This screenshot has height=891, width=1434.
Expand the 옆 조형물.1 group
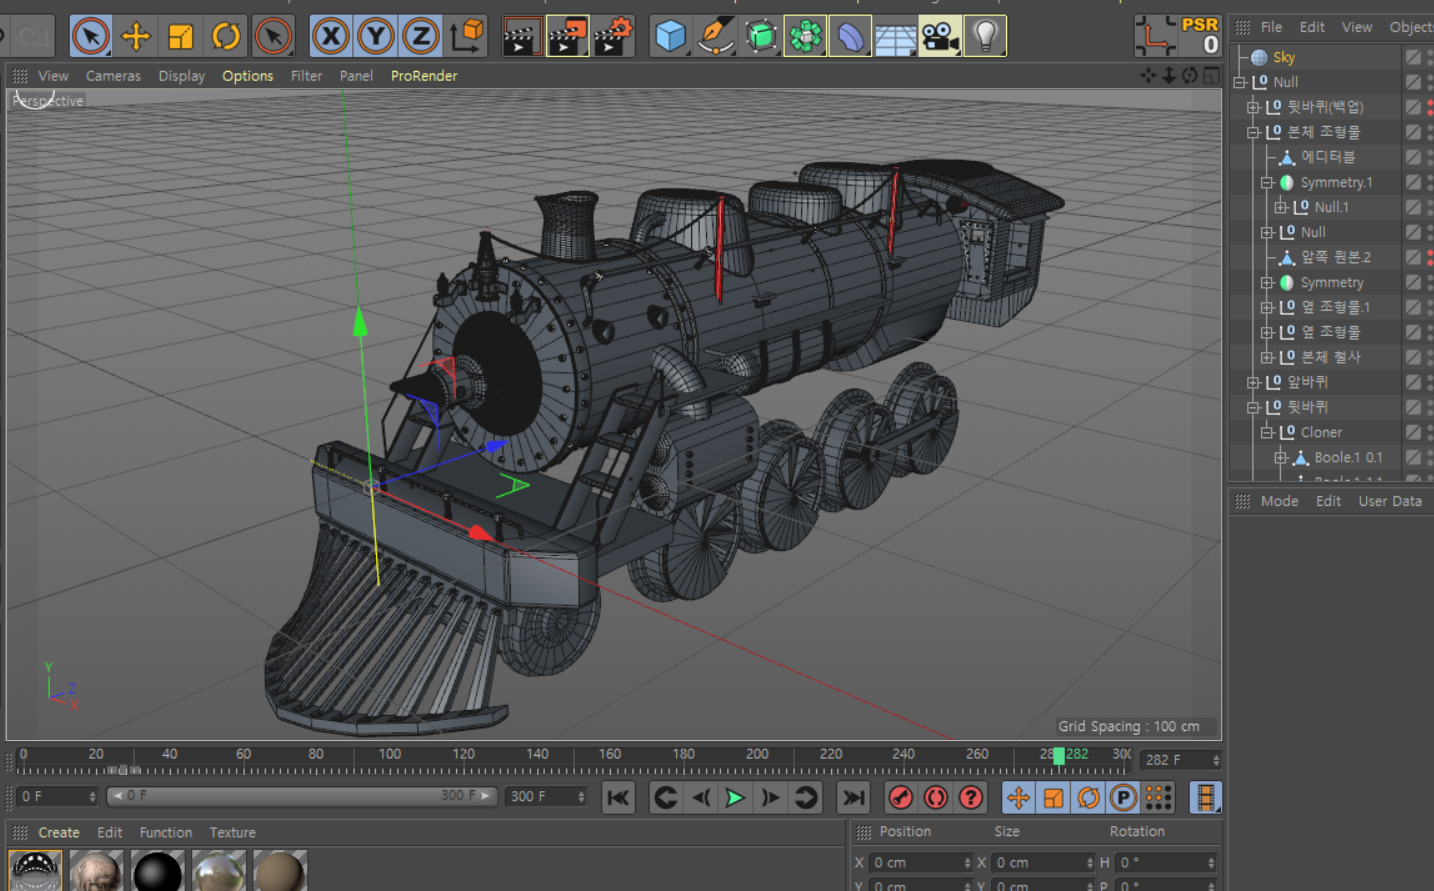click(x=1267, y=307)
